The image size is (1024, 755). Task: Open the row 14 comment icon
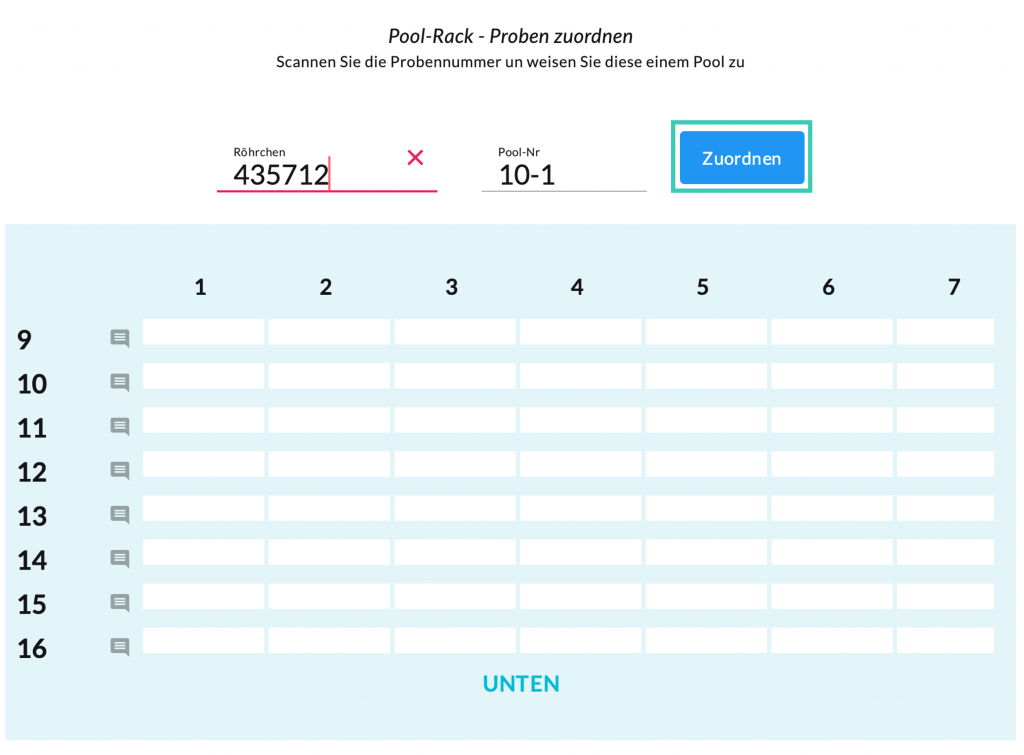click(x=120, y=559)
